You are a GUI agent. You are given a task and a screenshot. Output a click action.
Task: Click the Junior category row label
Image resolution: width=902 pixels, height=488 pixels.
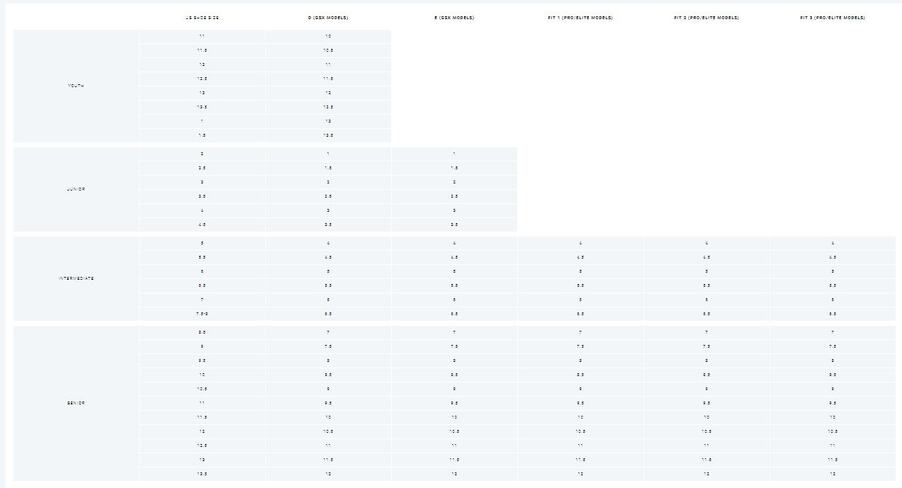(76, 189)
